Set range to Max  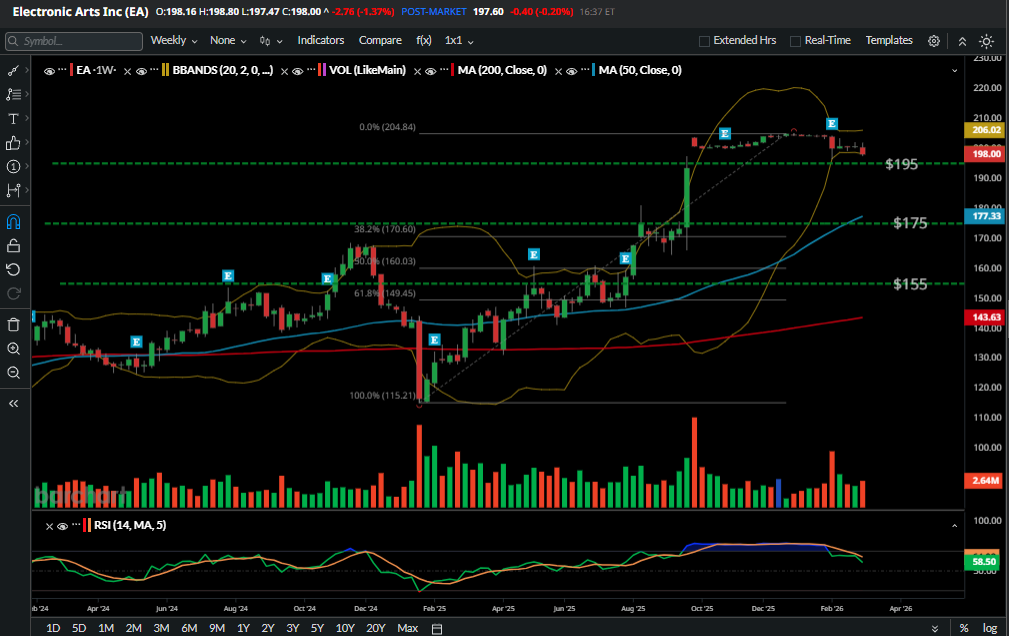pyautogui.click(x=407, y=628)
